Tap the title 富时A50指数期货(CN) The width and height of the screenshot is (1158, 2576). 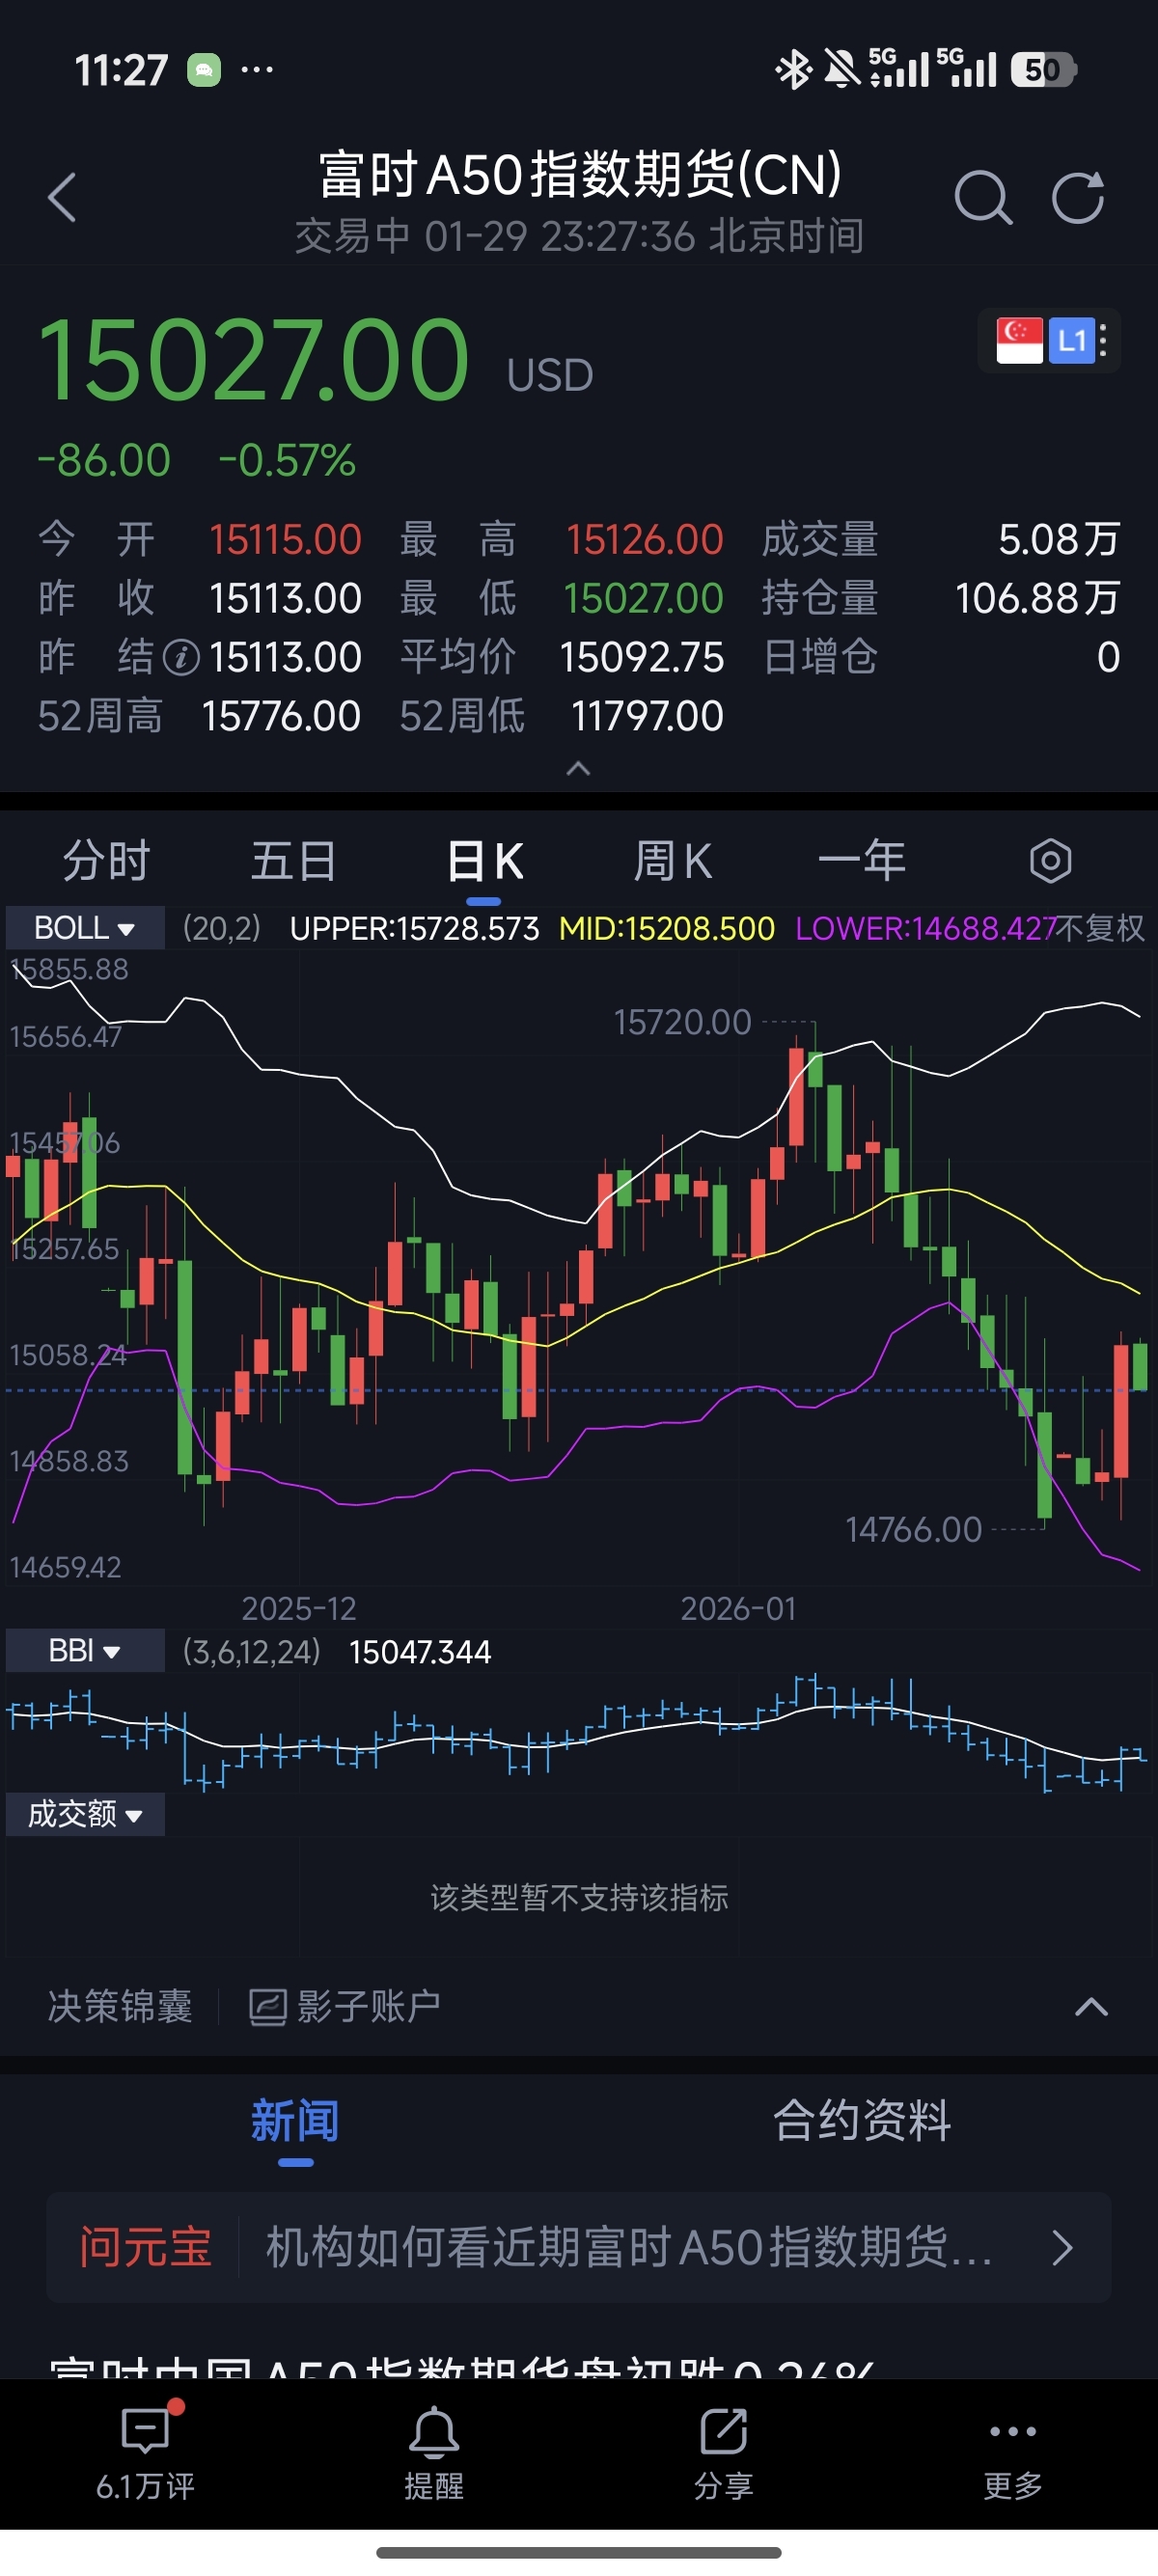[x=580, y=174]
